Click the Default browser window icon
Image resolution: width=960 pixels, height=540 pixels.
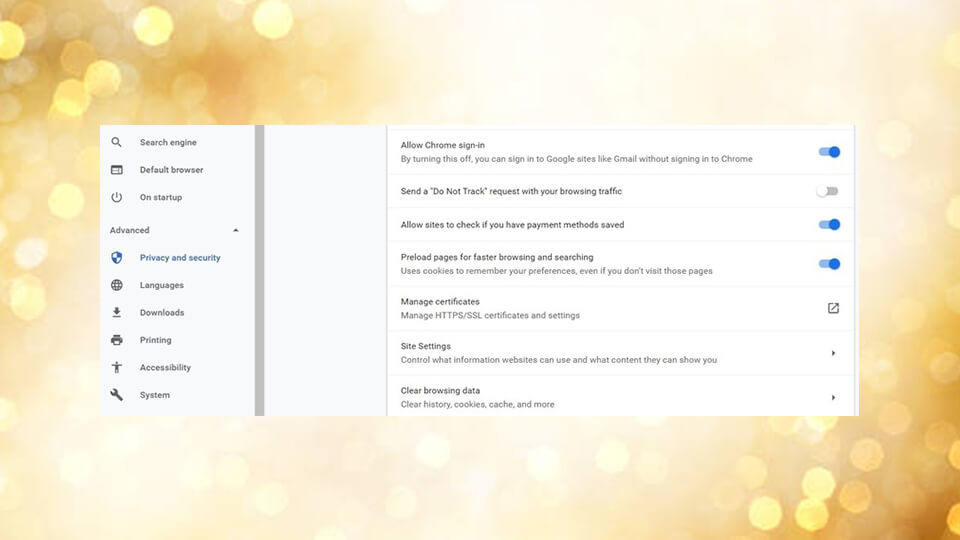pyautogui.click(x=116, y=170)
